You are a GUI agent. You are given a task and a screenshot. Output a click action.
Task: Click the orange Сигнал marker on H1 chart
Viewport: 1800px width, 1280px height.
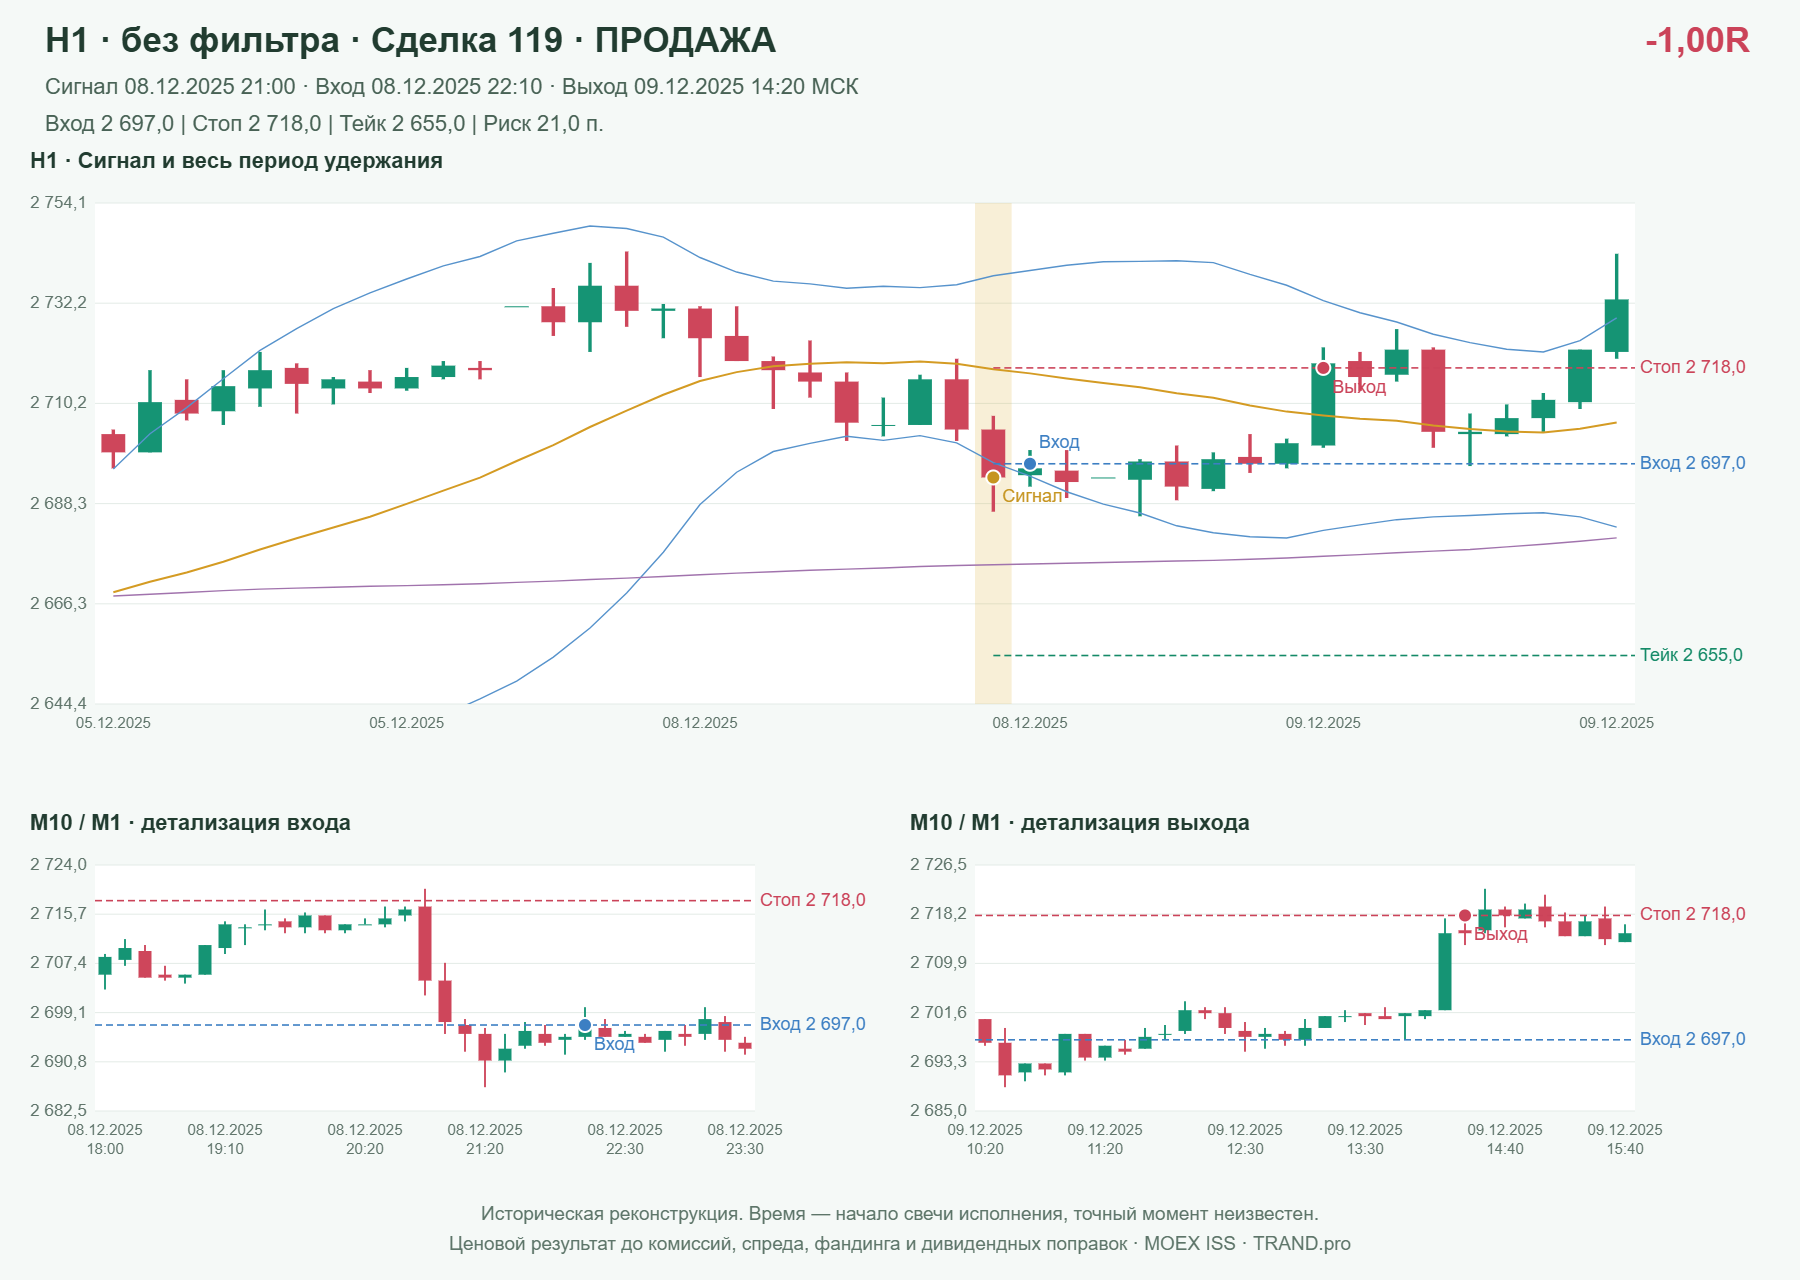click(993, 477)
